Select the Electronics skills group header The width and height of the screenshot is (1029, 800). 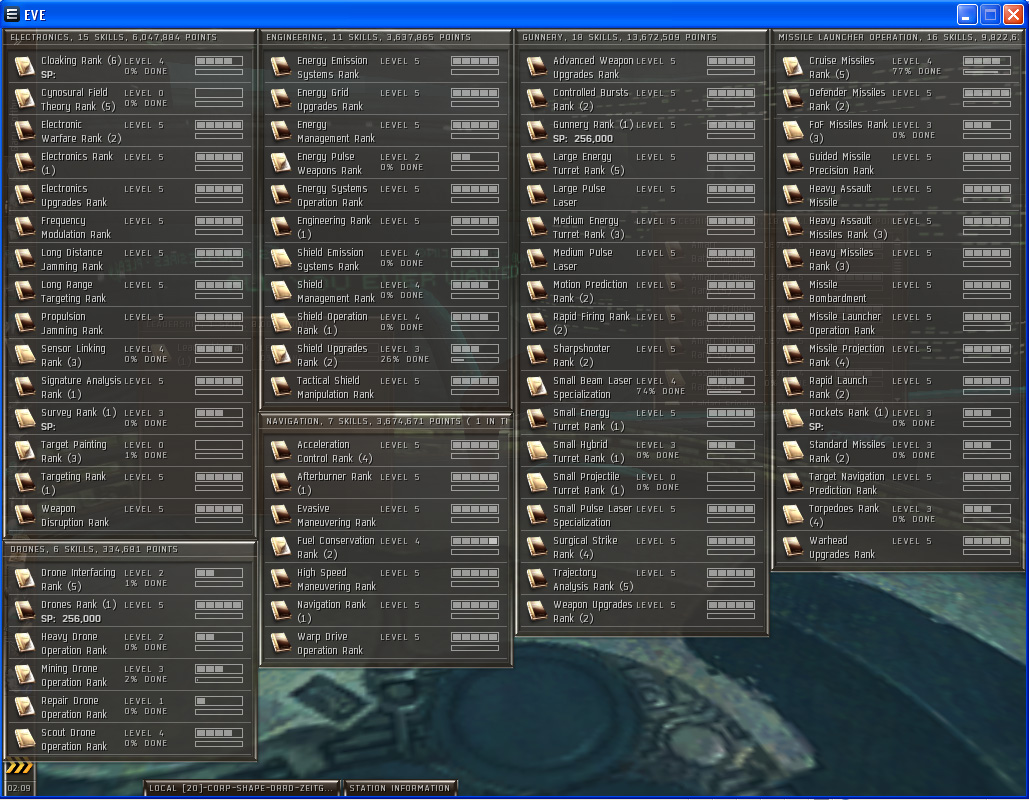tap(130, 37)
